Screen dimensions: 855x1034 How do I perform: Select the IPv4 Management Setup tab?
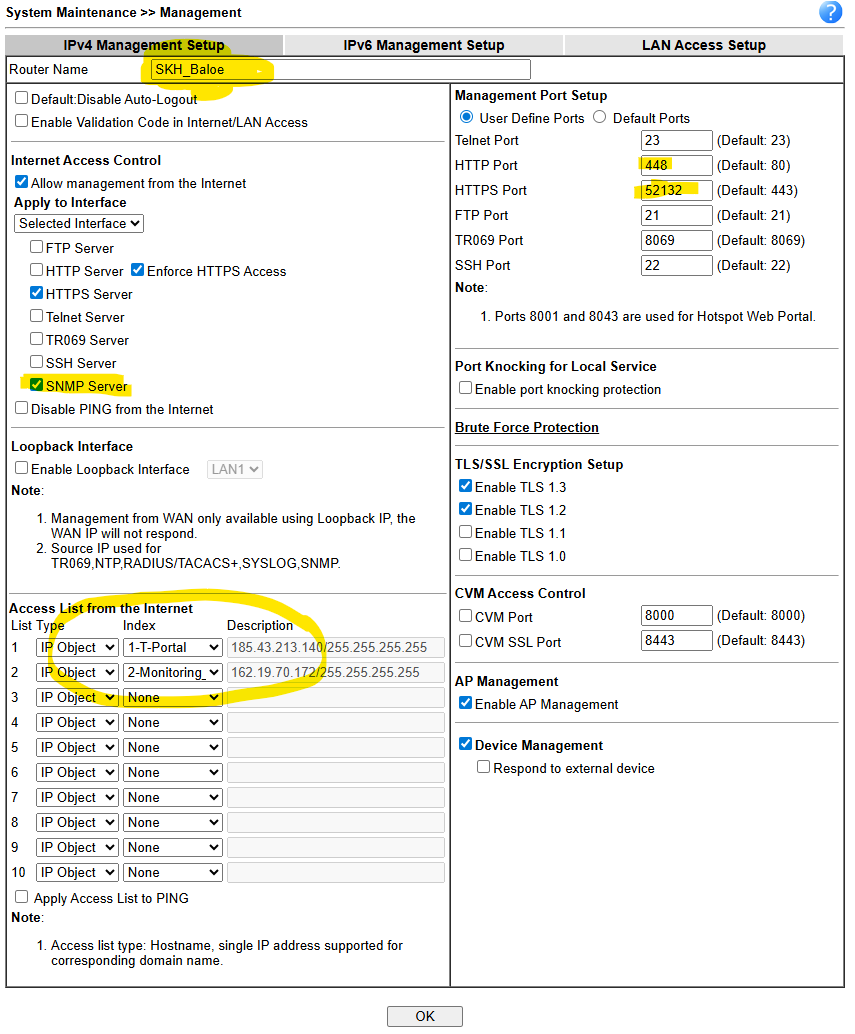(144, 45)
